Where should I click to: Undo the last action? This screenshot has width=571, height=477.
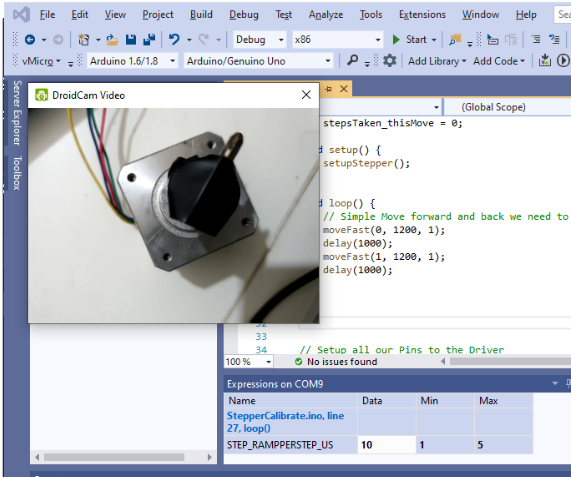tap(174, 39)
